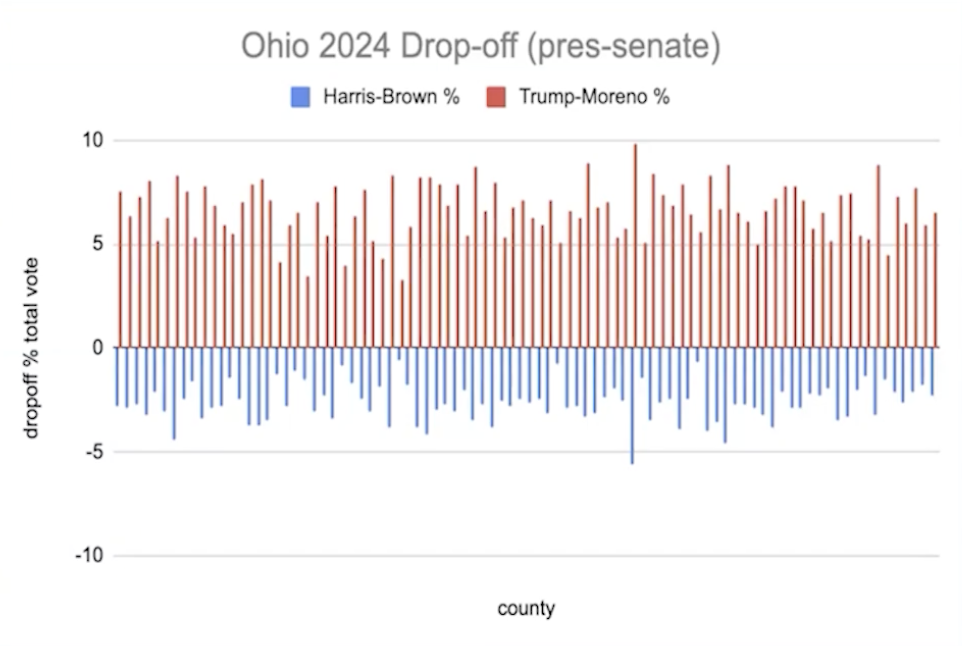
Task: Click the 10 y-axis tick label
Action: (93, 140)
